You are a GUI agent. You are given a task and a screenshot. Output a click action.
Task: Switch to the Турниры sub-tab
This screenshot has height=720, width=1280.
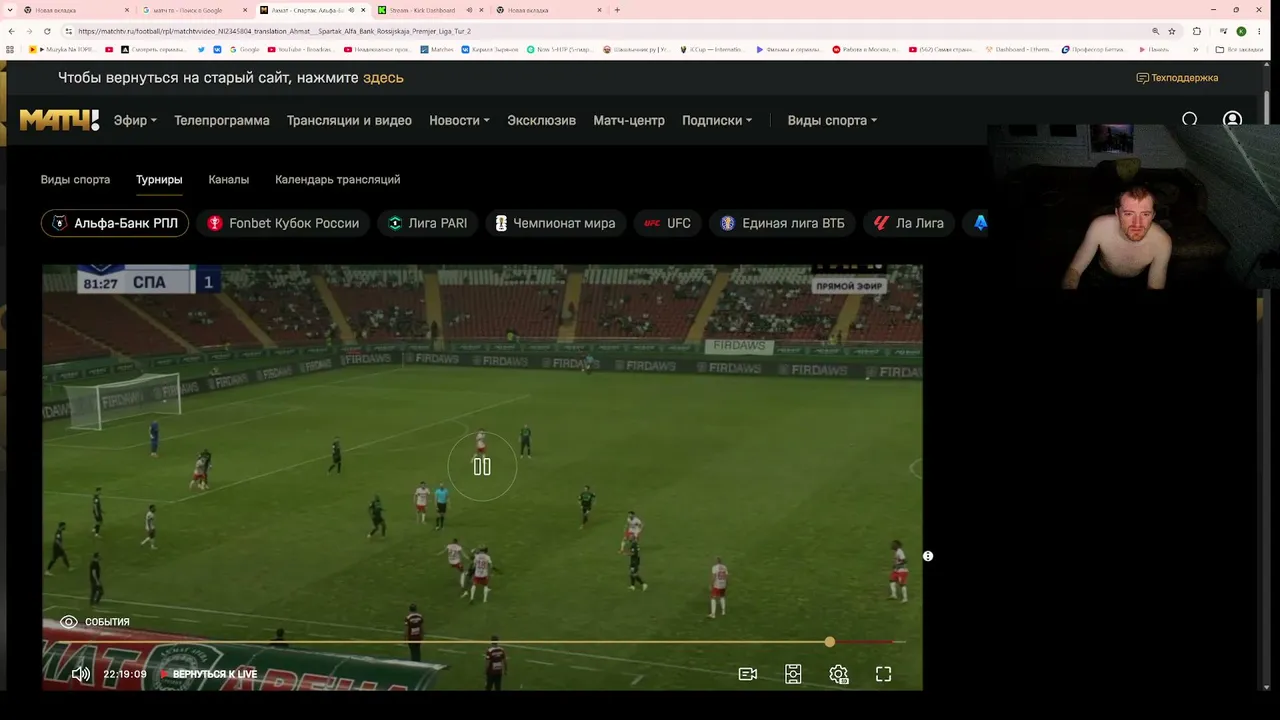159,180
